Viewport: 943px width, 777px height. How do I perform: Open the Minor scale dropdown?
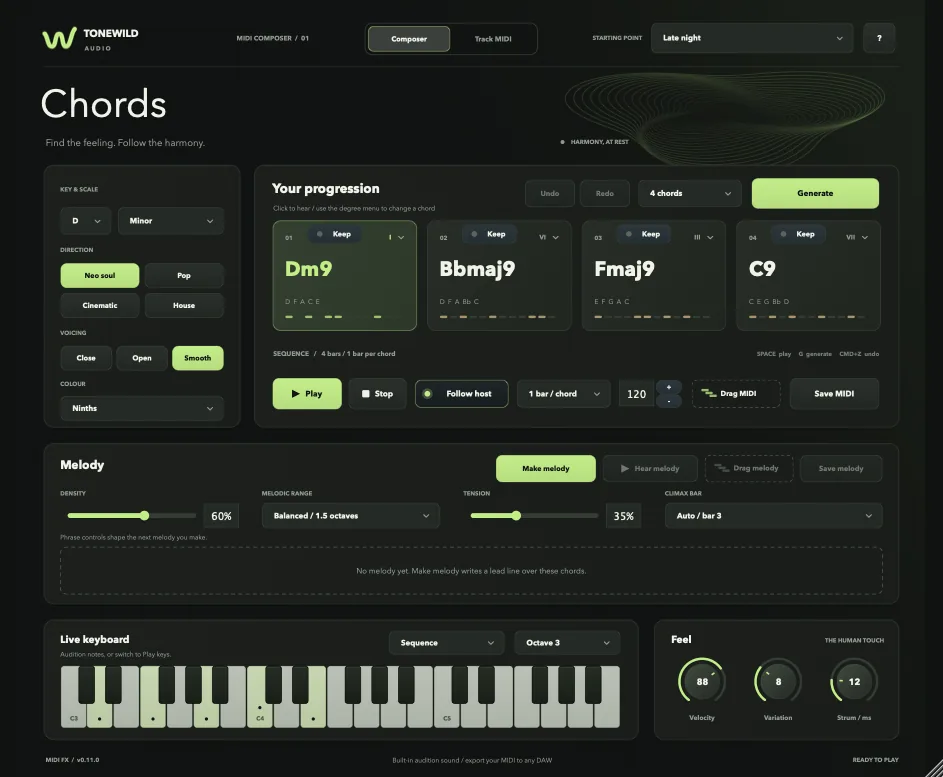point(171,221)
